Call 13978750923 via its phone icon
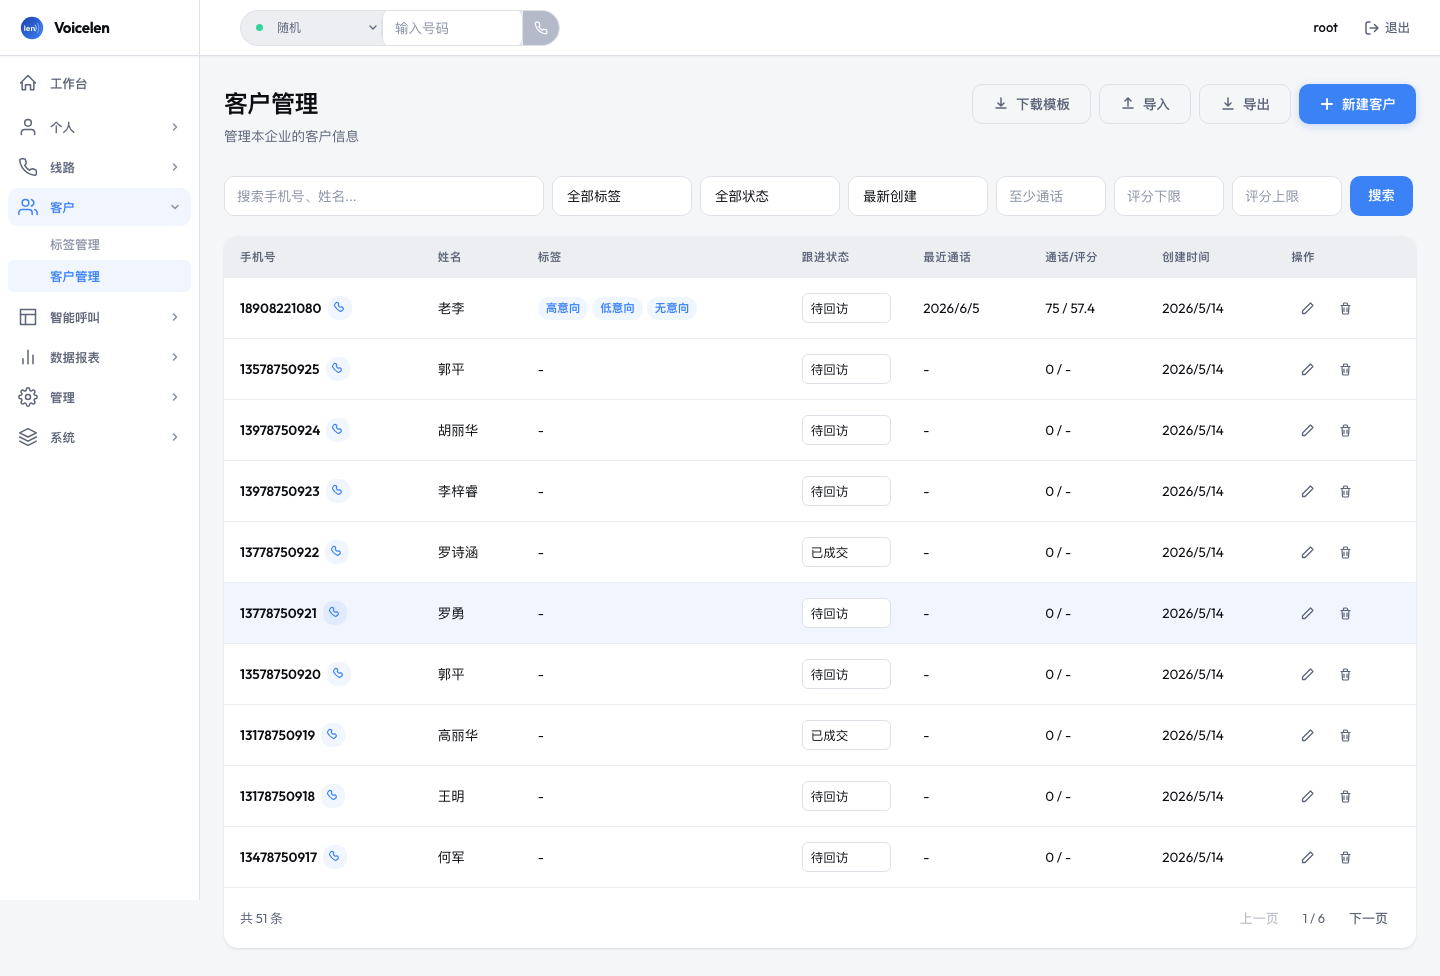This screenshot has height=976, width=1440. point(338,491)
